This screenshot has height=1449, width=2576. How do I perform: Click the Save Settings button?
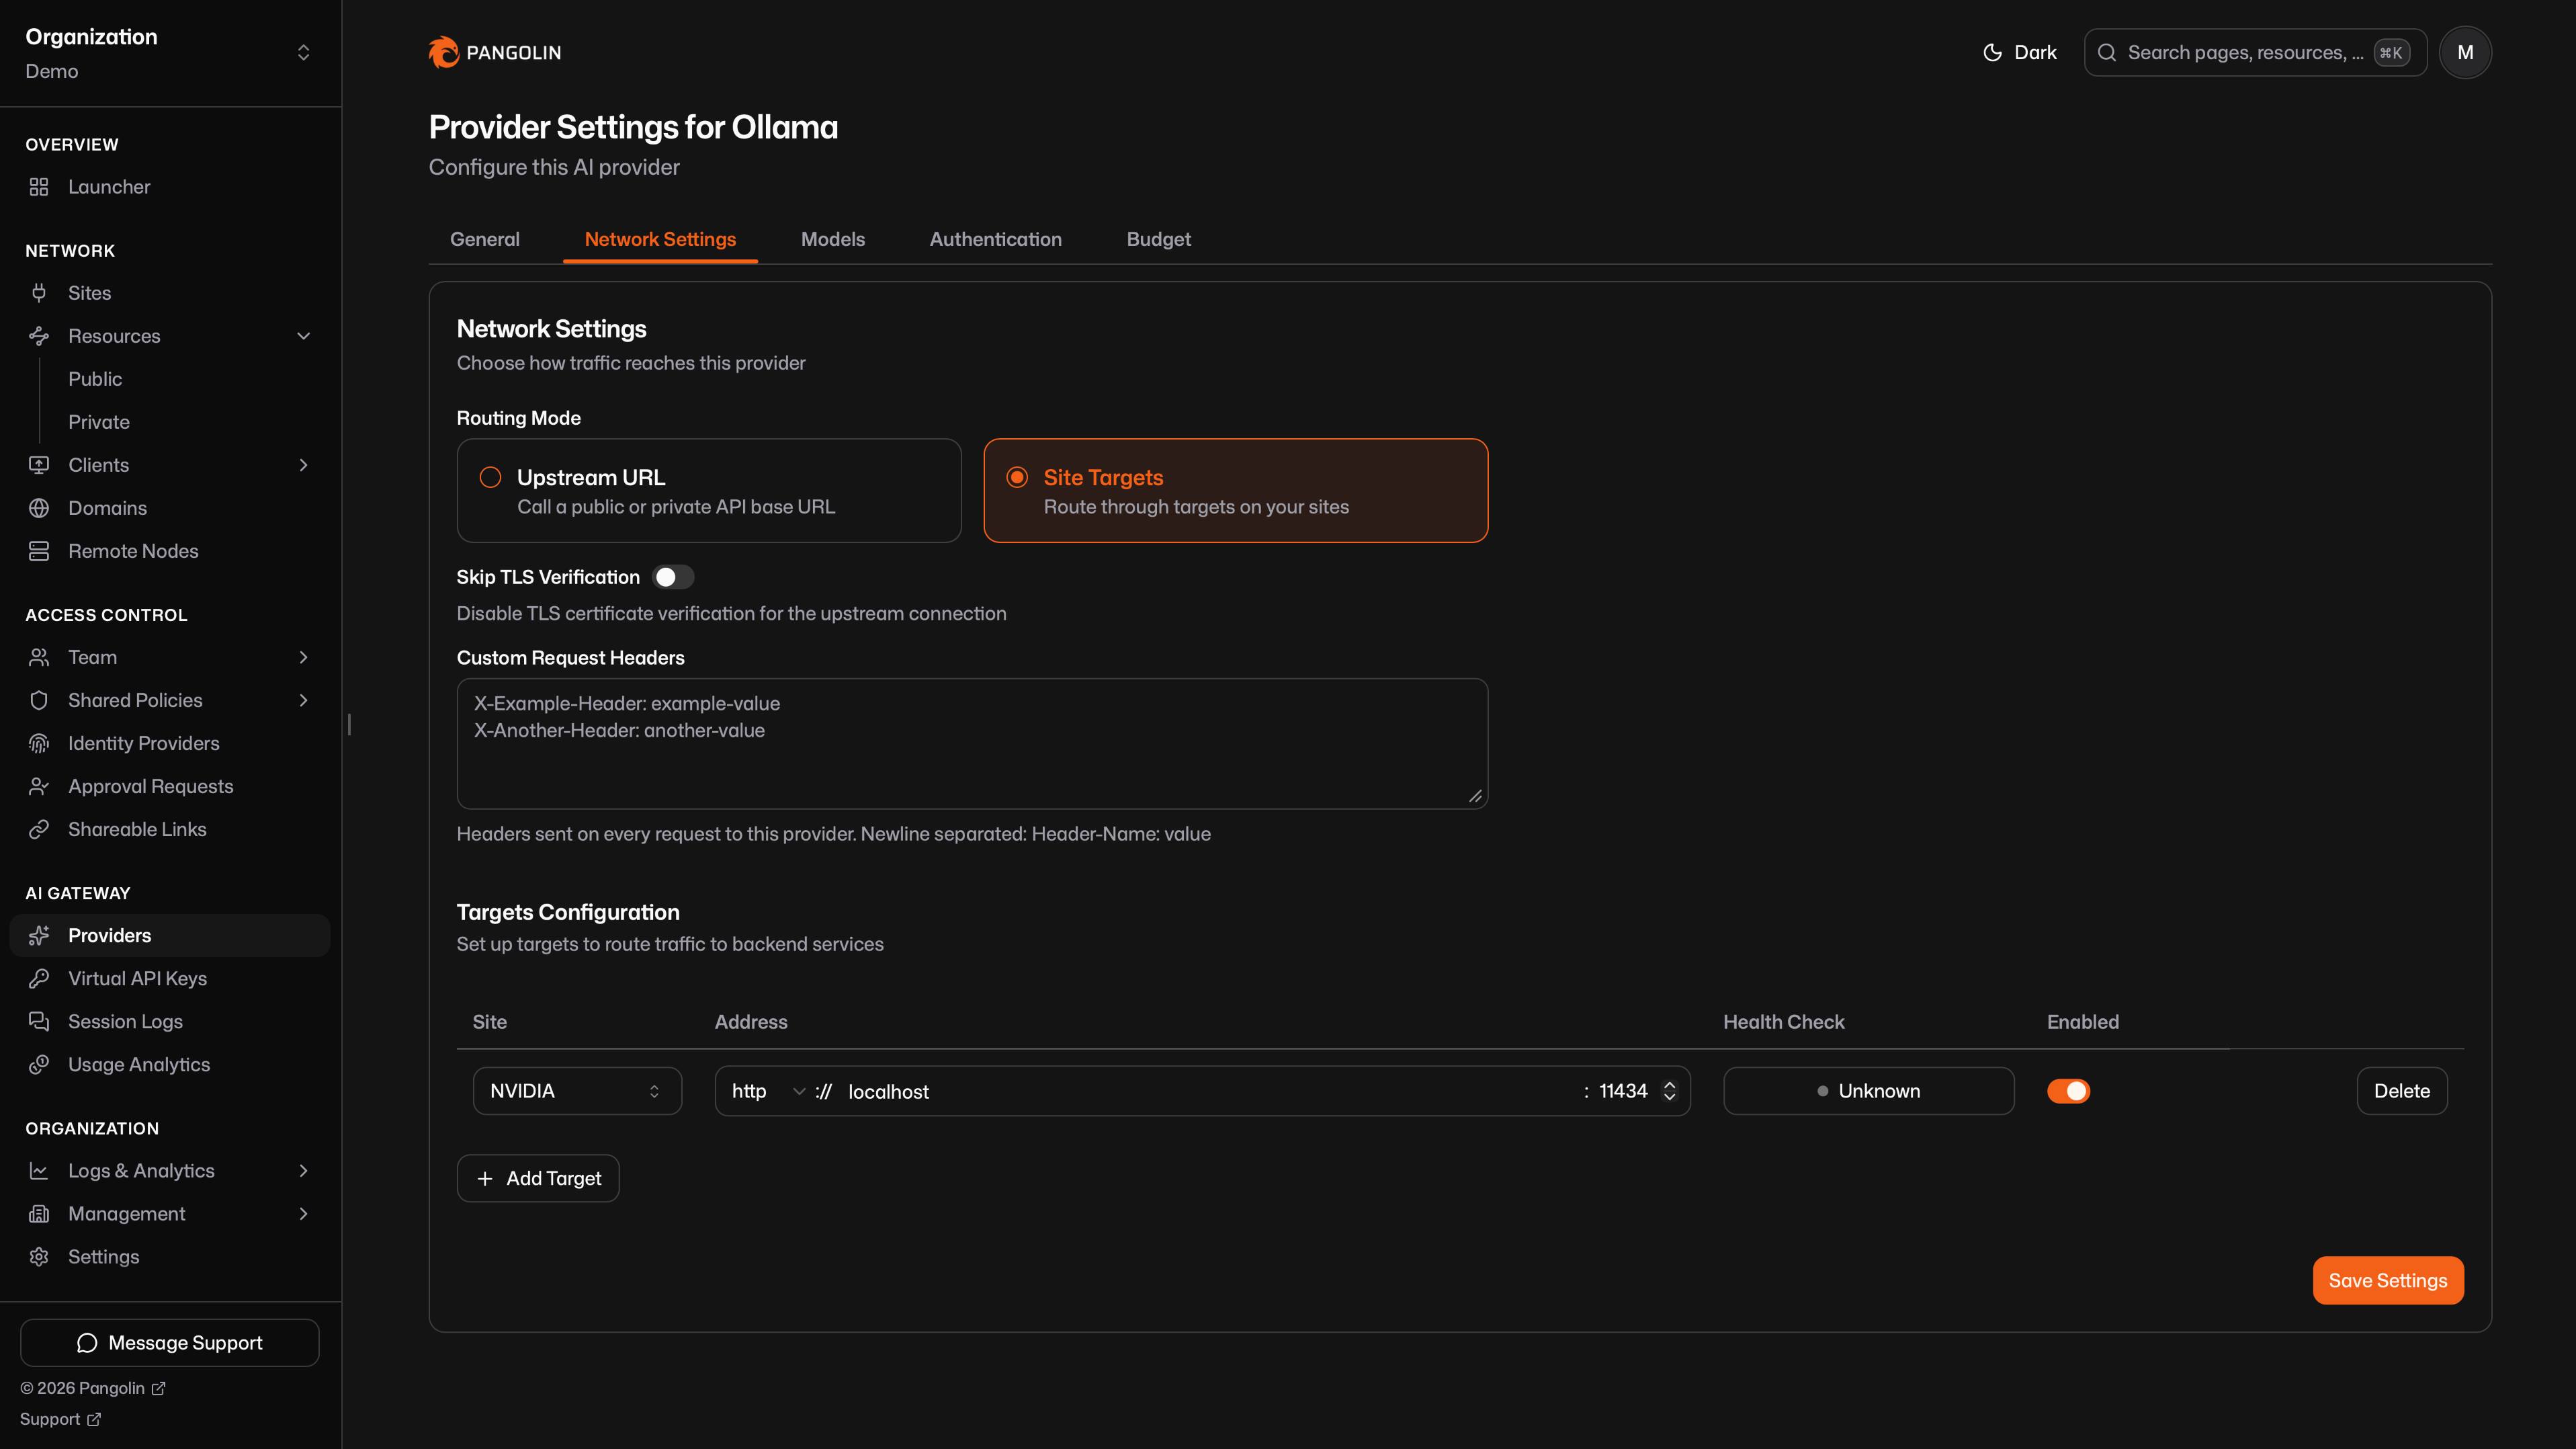pos(2388,1280)
